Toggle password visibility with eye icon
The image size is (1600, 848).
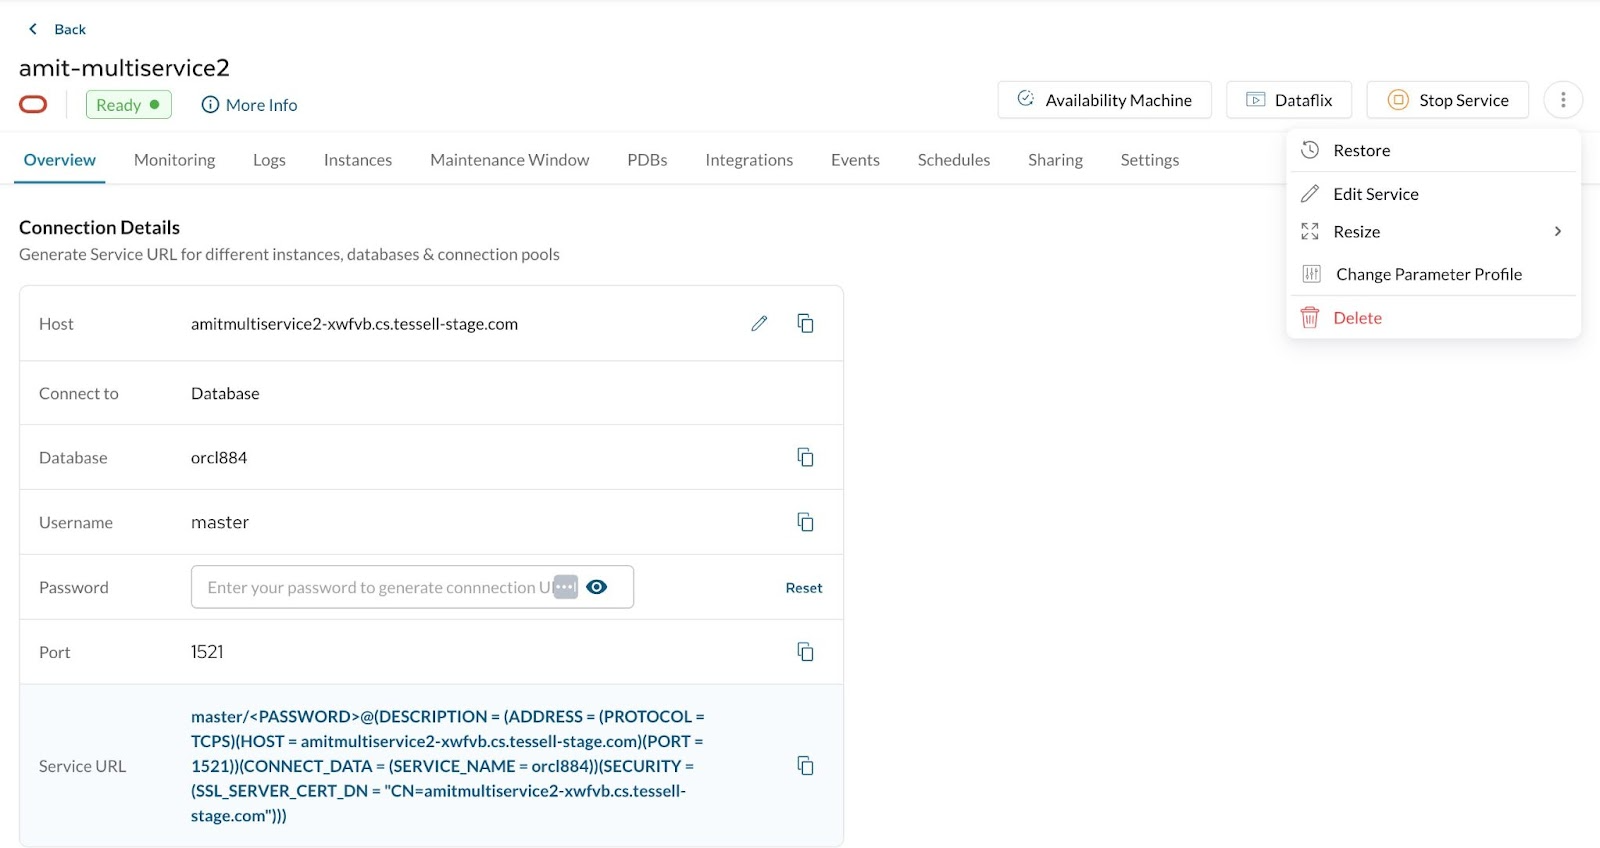pyautogui.click(x=597, y=587)
